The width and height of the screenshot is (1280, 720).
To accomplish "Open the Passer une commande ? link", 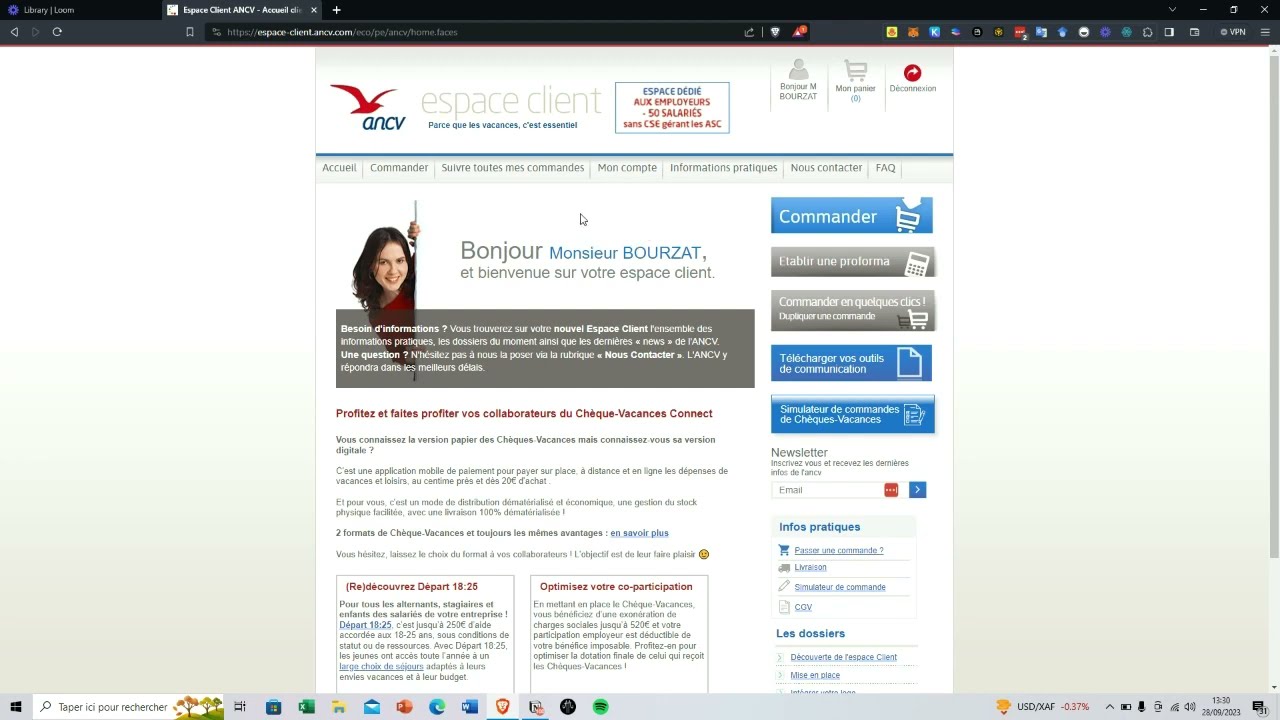I will [x=839, y=551].
